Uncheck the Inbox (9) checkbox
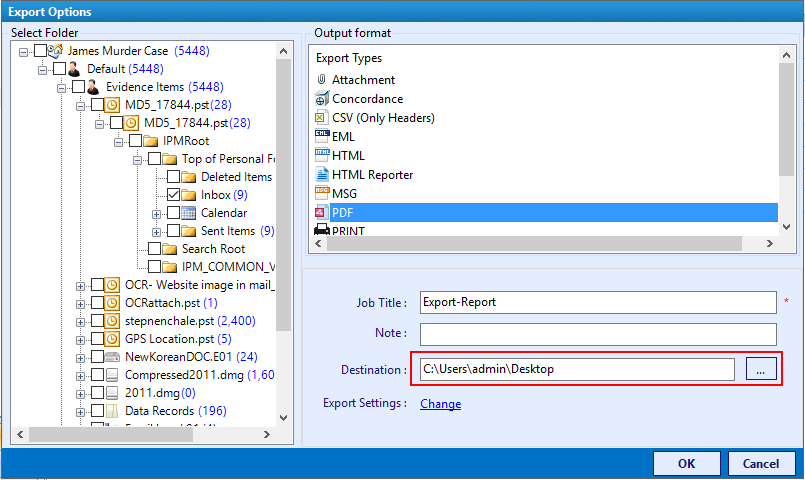Viewport: 805px width, 480px height. coord(174,195)
